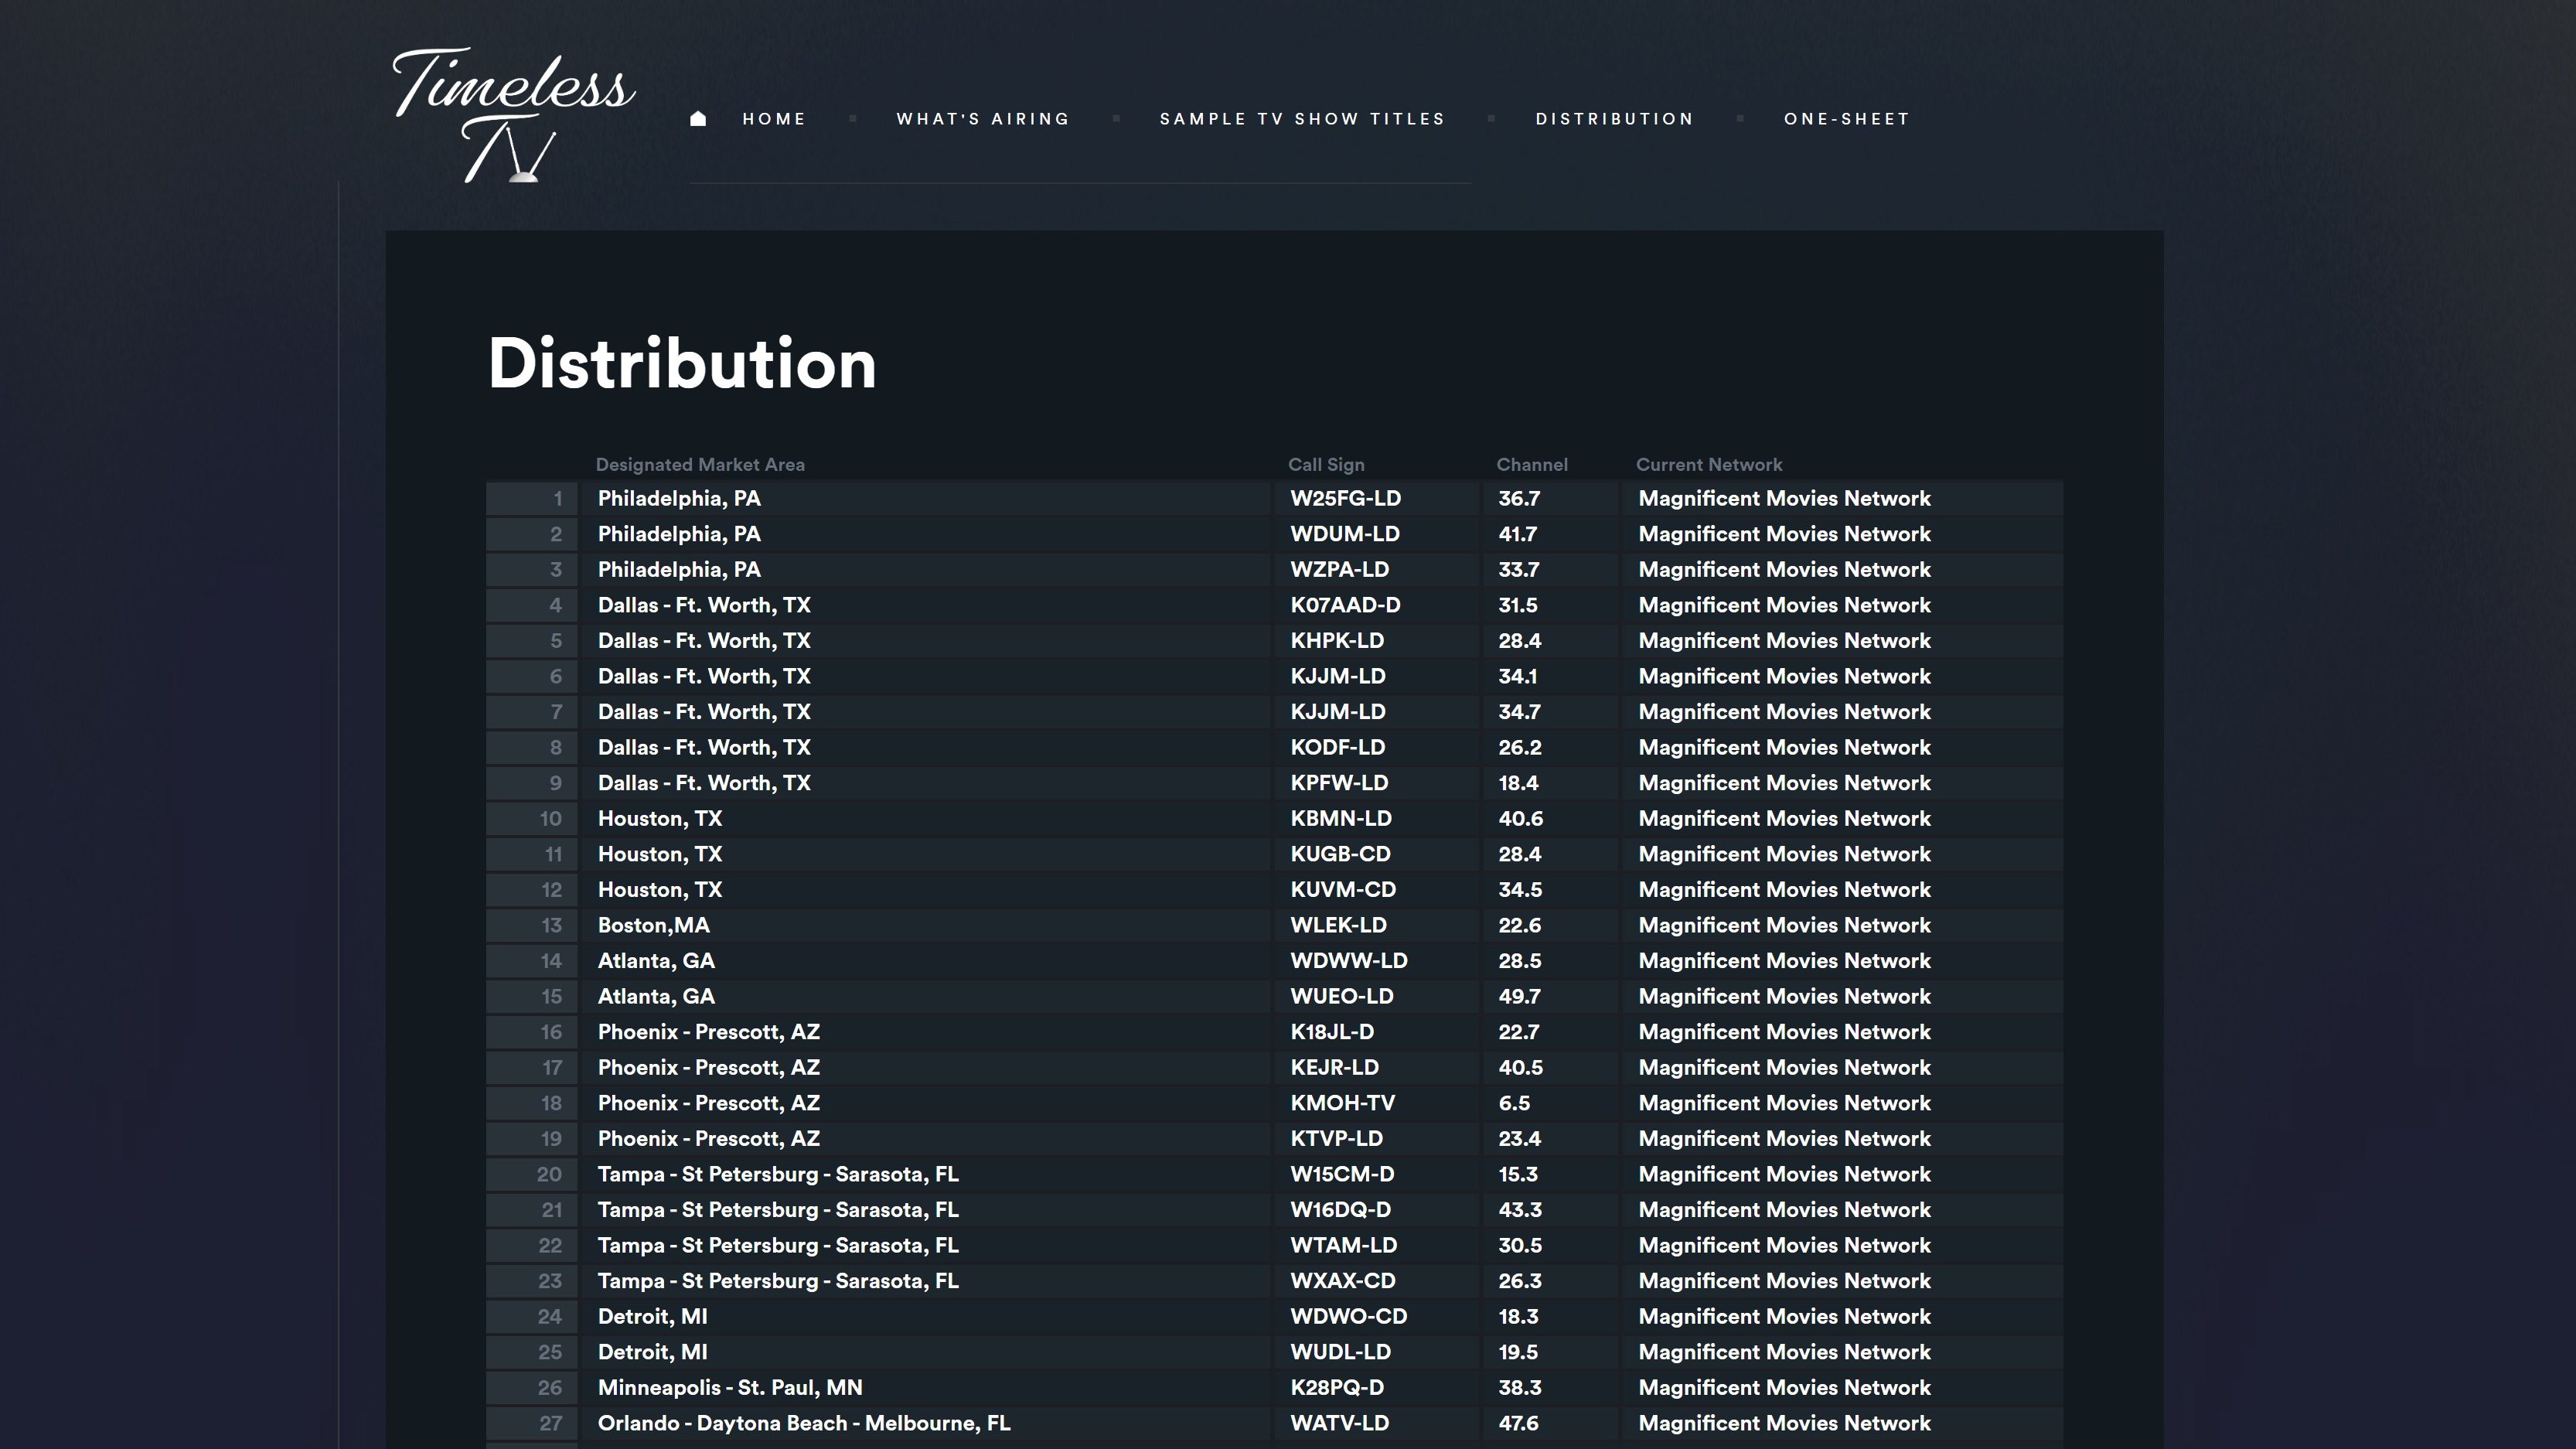The width and height of the screenshot is (2576, 1449).
Task: Select call sign WZPA-LD
Action: click(1339, 570)
